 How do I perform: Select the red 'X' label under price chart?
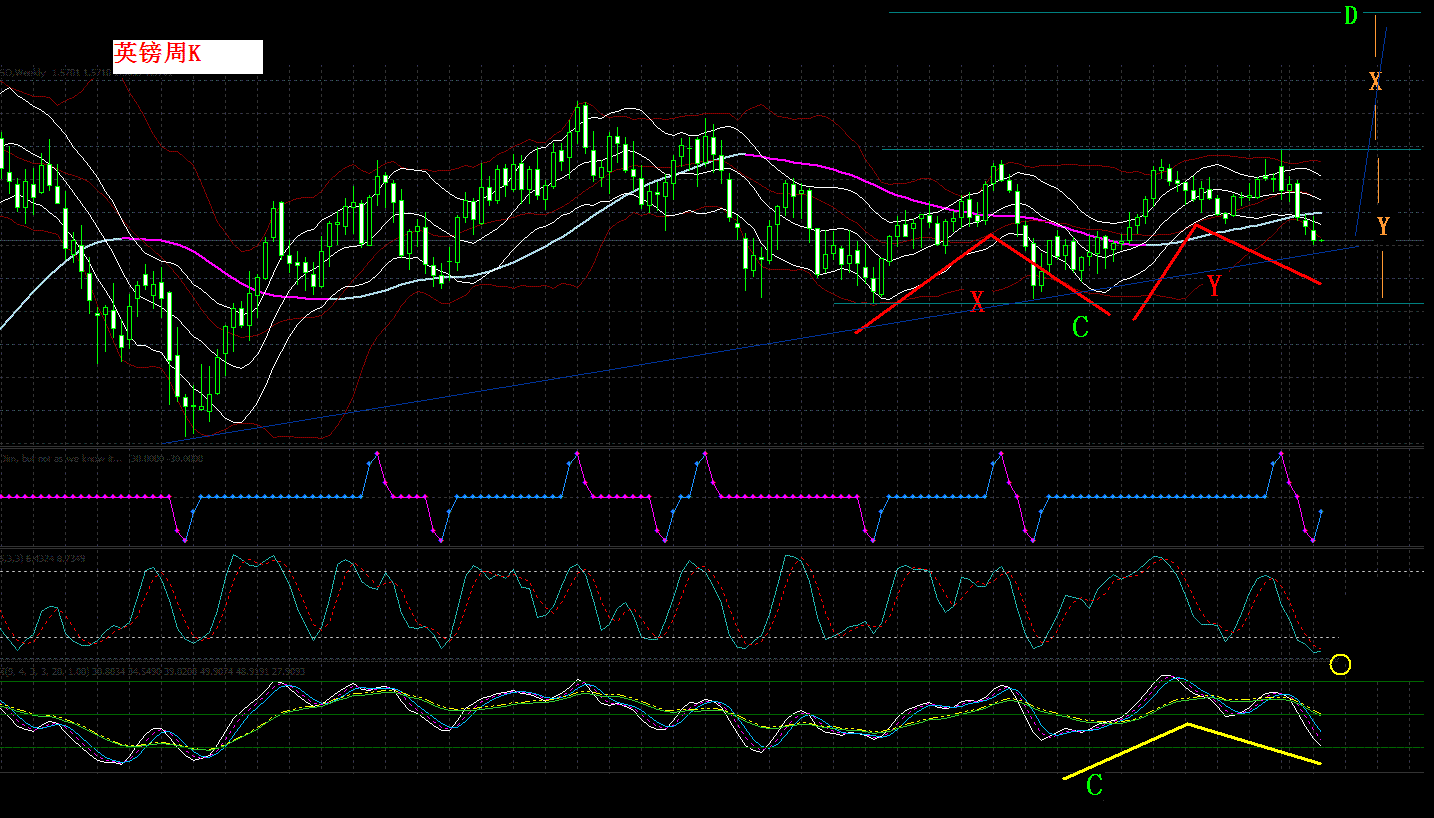[x=977, y=301]
